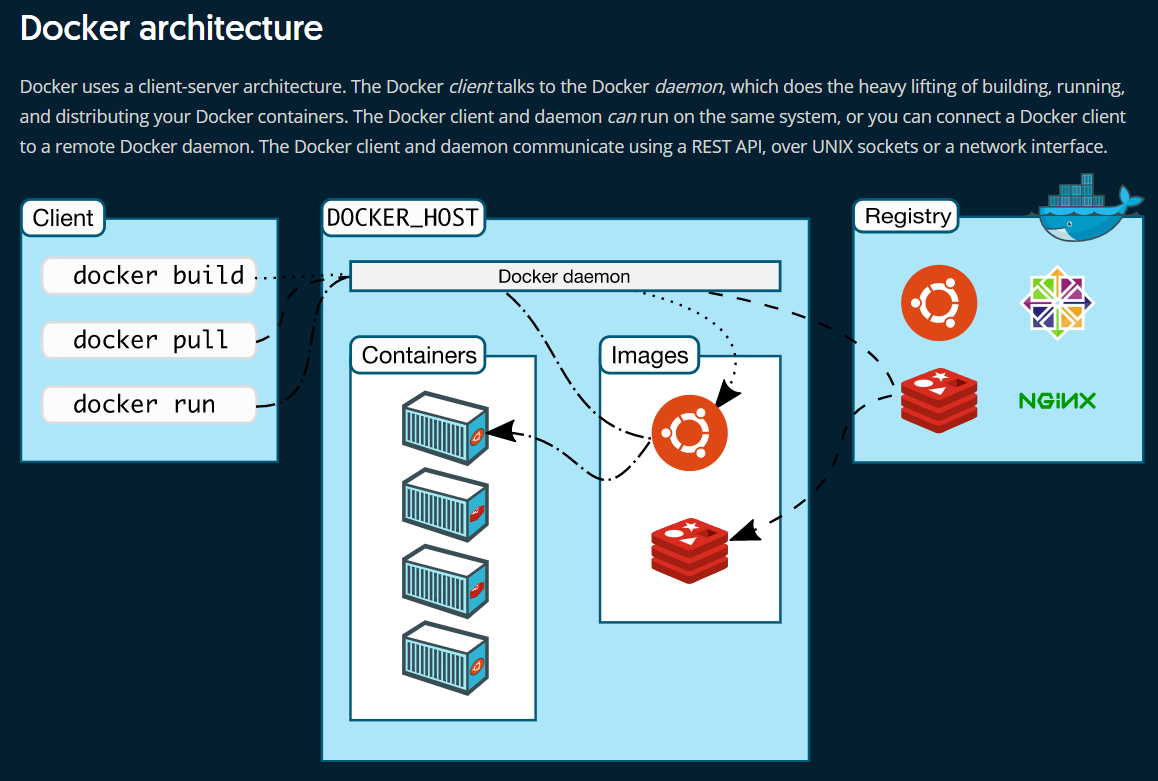Select the topmost container icon under Containers
This screenshot has width=1158, height=781.
coord(445,430)
